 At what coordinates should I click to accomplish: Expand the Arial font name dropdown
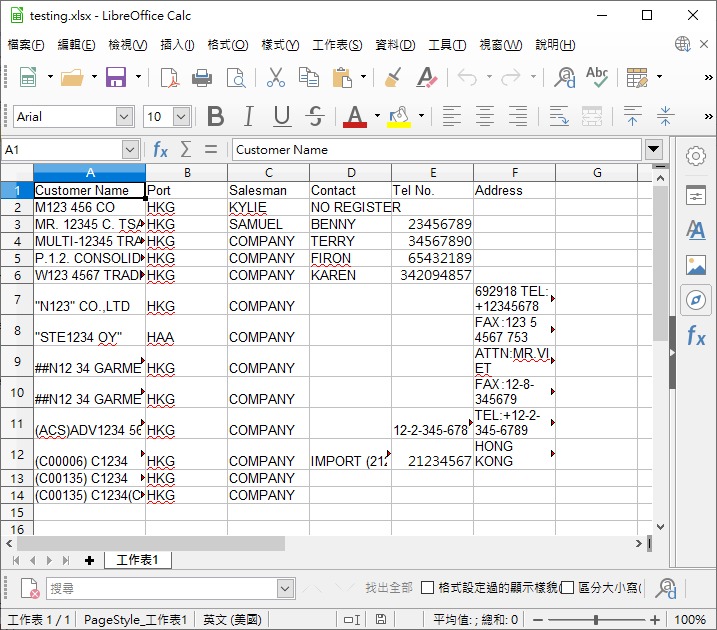coord(124,117)
